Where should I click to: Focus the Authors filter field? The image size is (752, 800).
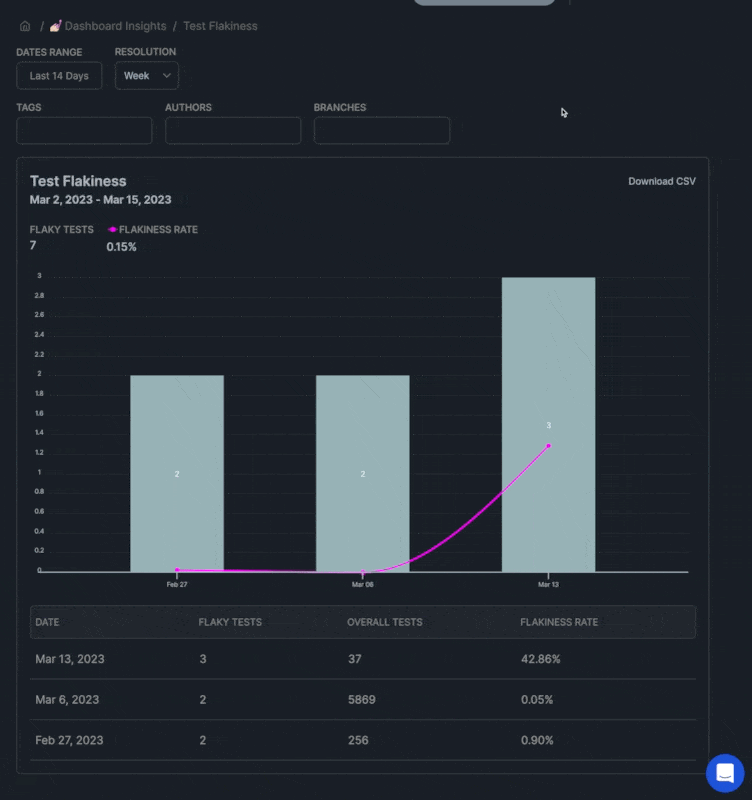[233, 131]
